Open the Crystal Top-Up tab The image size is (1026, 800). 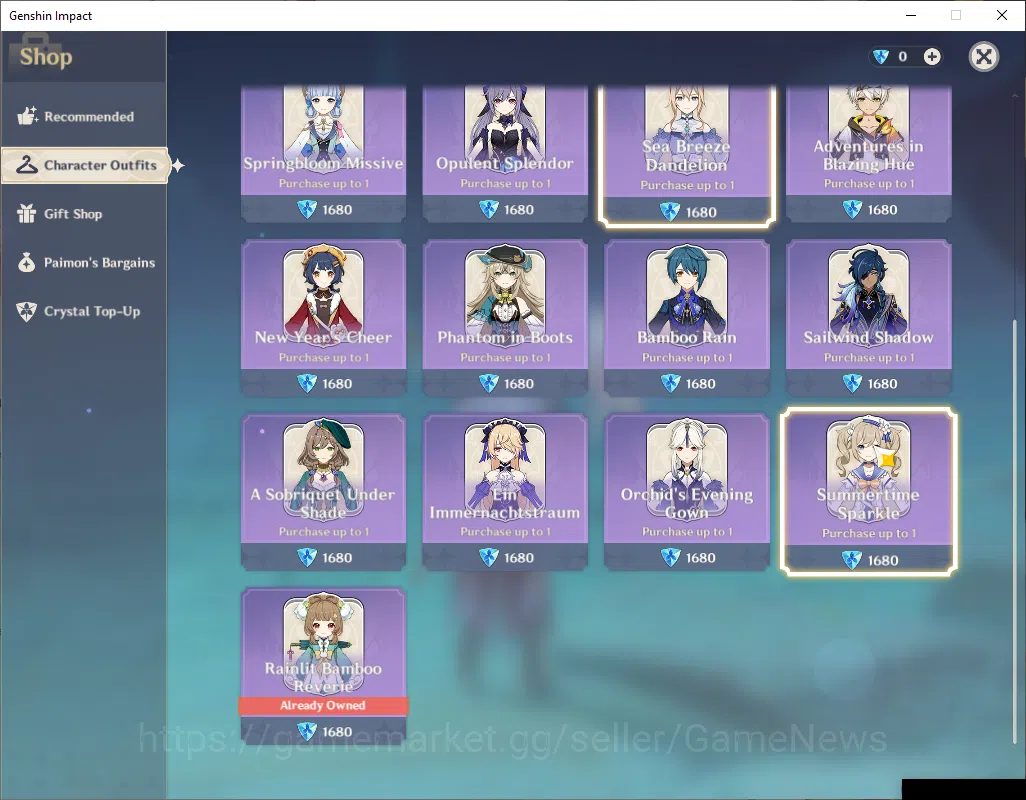tap(84, 311)
